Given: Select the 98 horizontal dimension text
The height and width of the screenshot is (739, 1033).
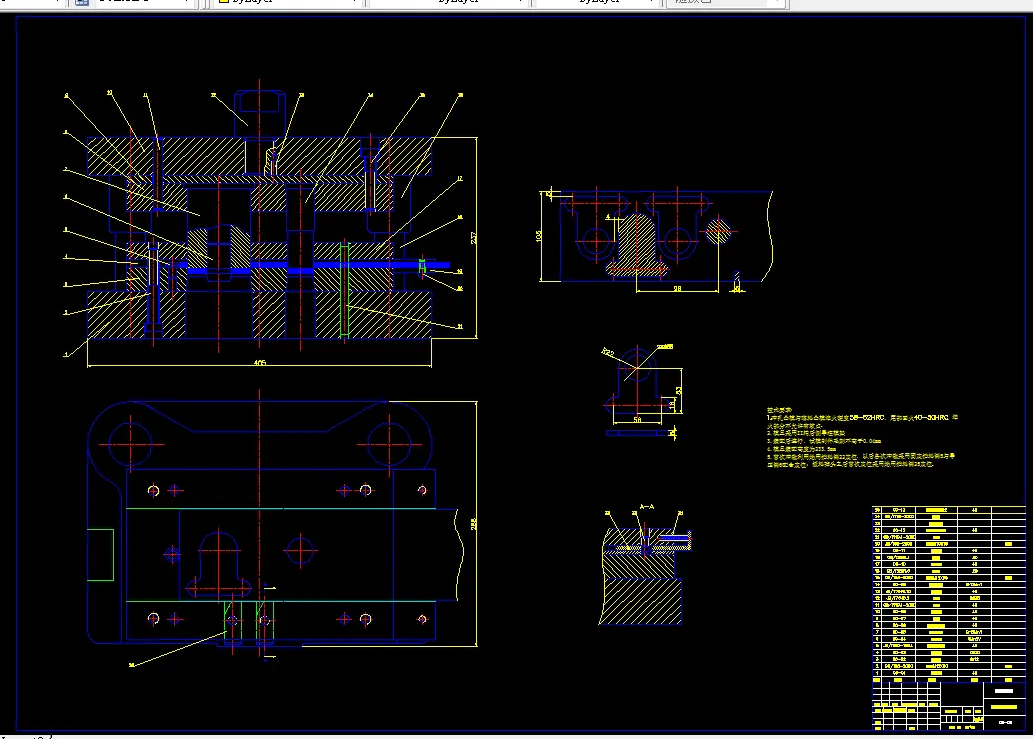Looking at the screenshot, I should pyautogui.click(x=677, y=288).
